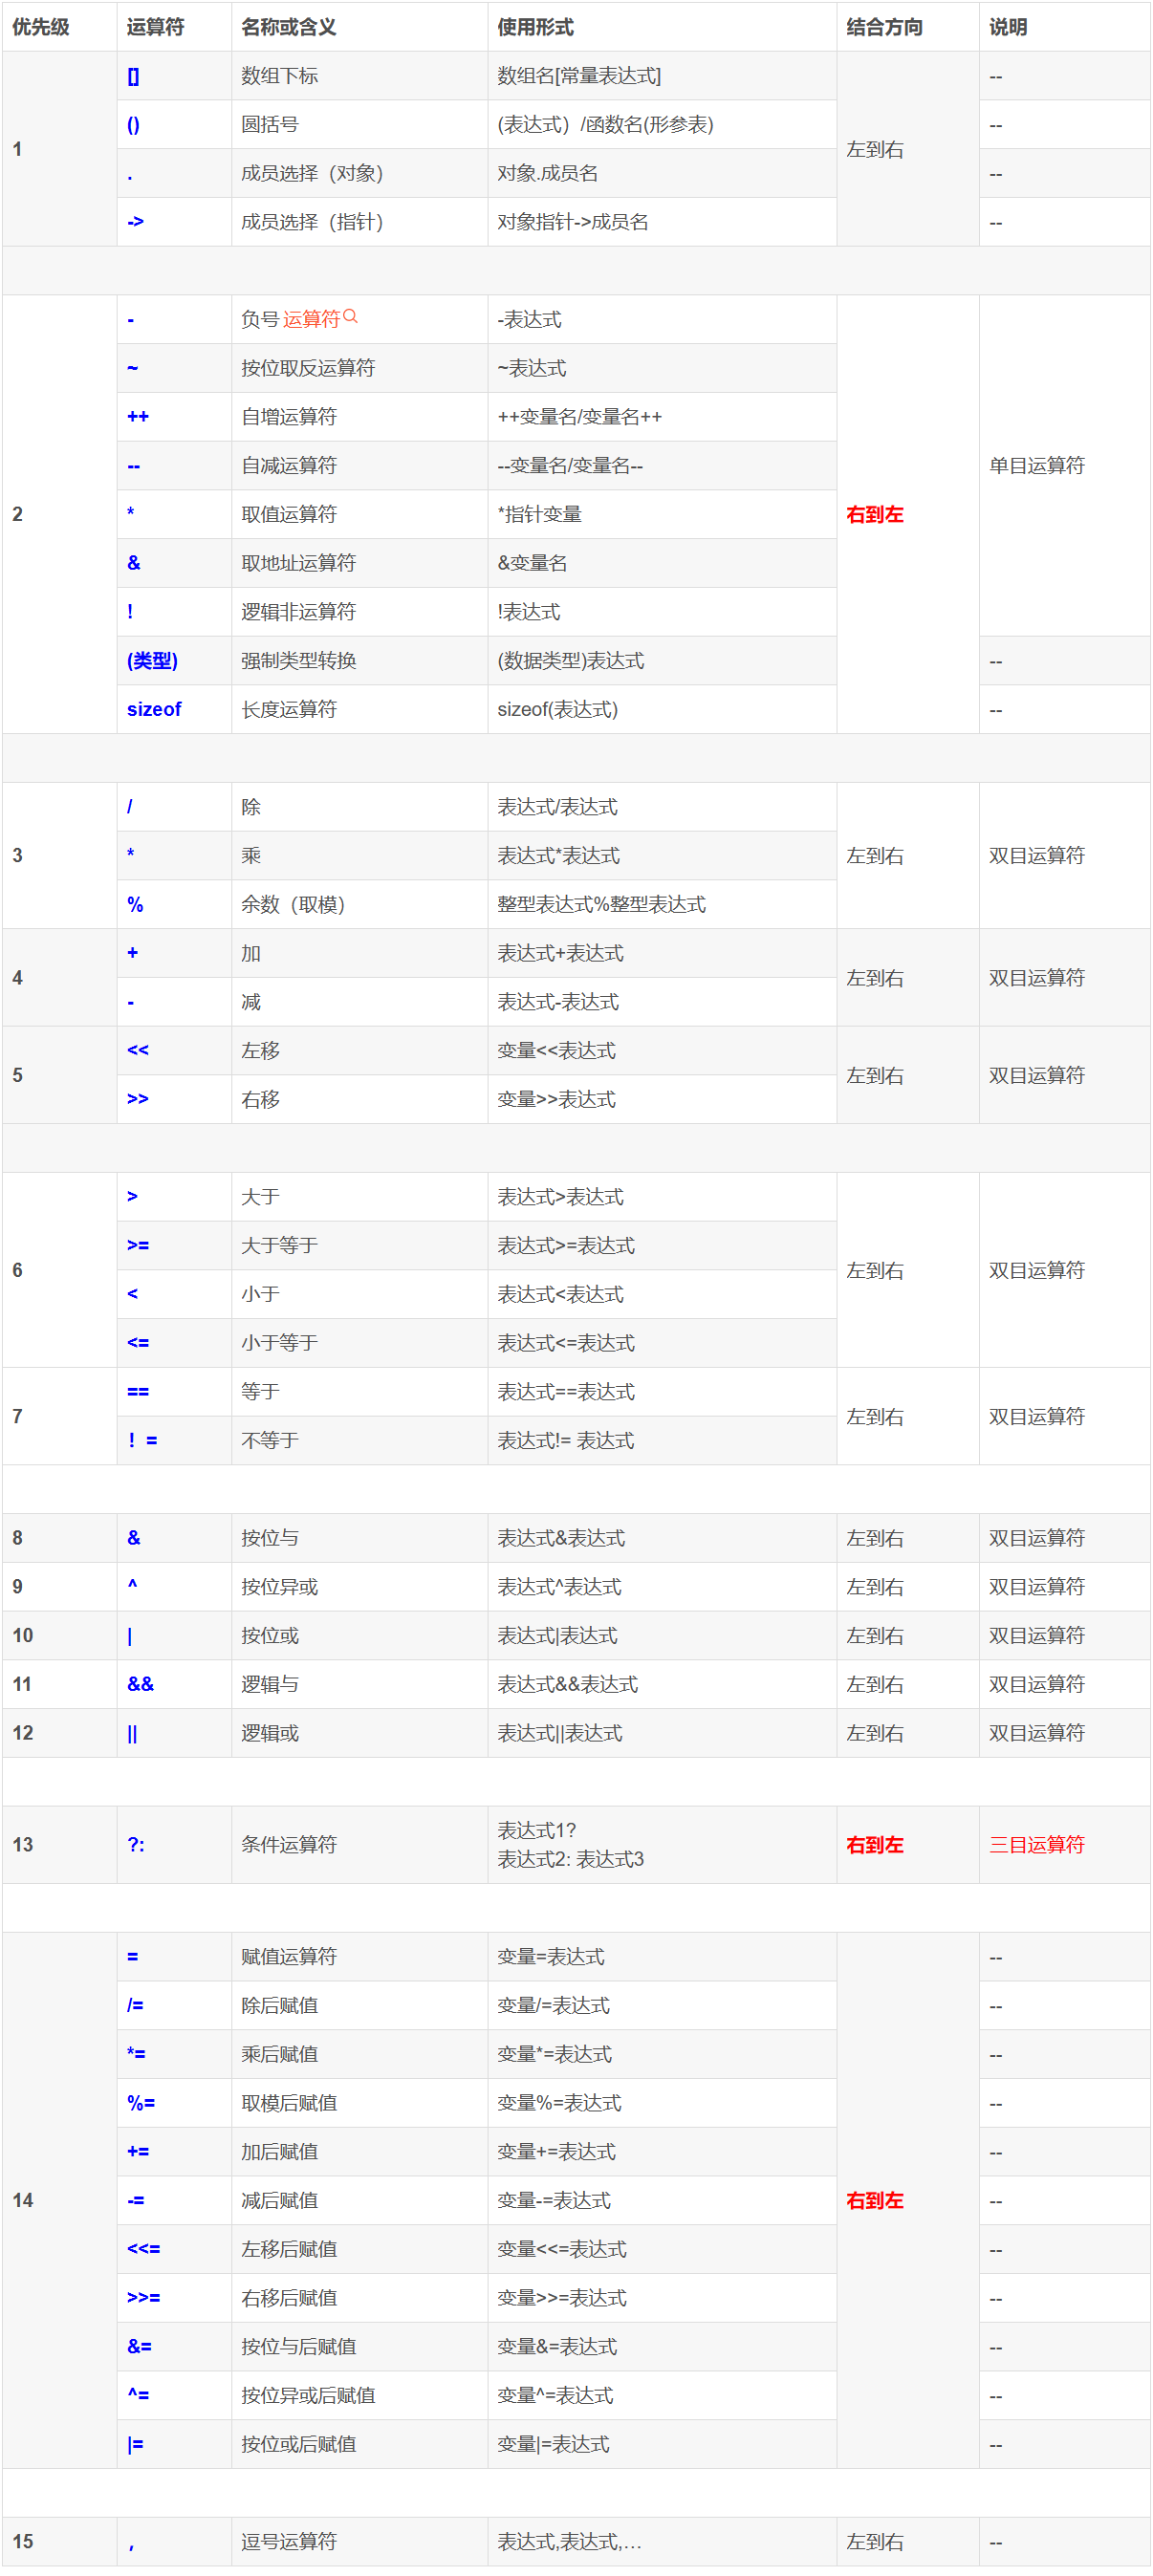Click the 取地址运算符 name cell

(359, 563)
